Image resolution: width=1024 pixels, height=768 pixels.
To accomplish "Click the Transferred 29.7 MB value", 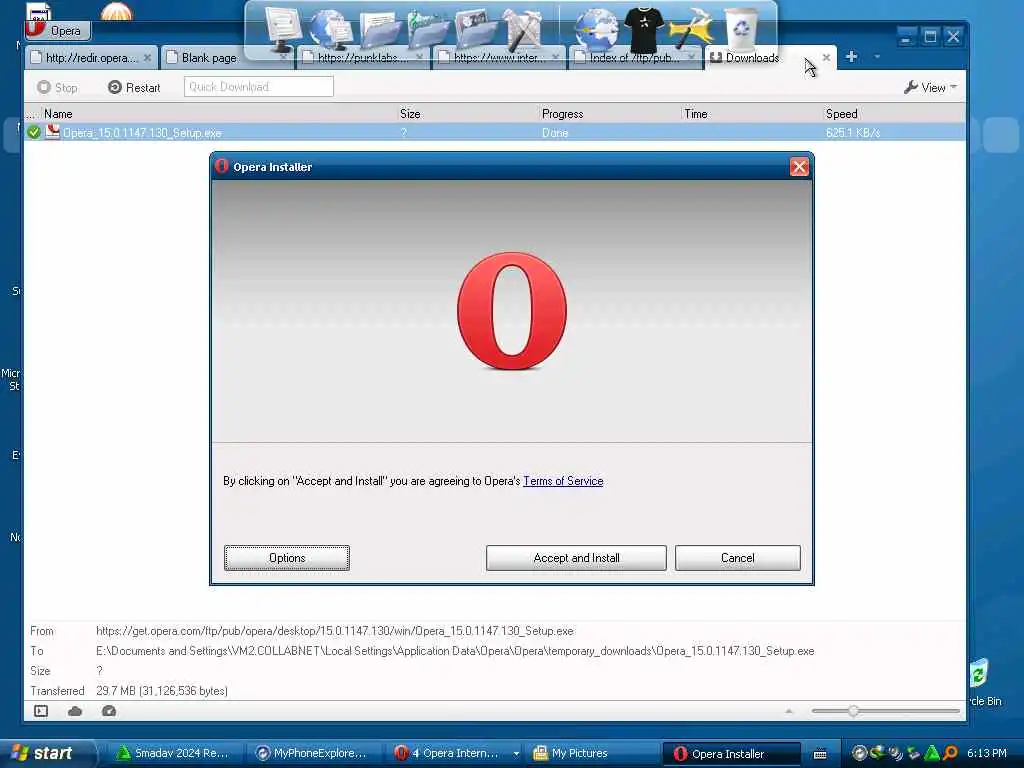I will tap(162, 690).
